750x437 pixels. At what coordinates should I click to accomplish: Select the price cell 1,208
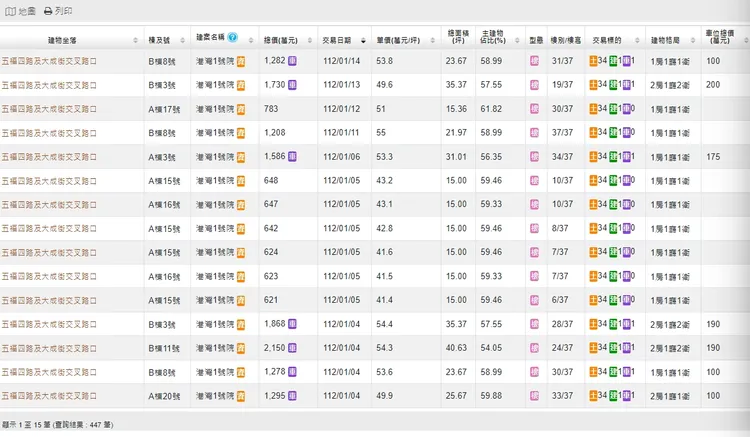[275, 132]
